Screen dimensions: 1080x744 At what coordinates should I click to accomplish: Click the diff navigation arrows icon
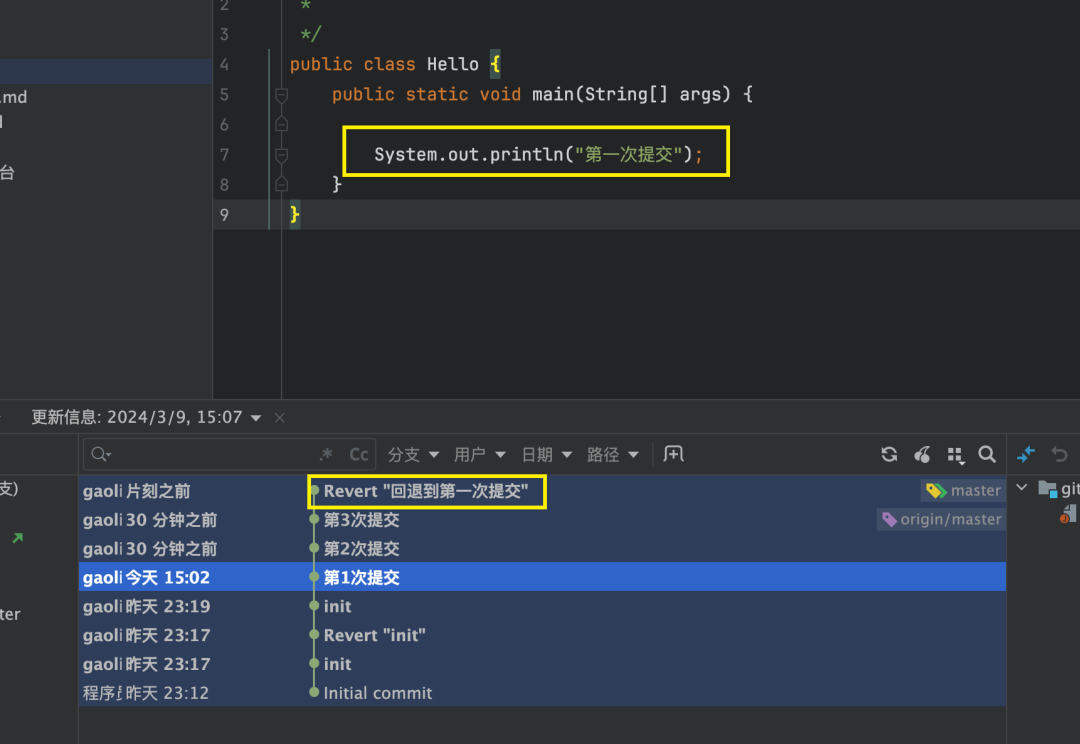[x=1026, y=455]
